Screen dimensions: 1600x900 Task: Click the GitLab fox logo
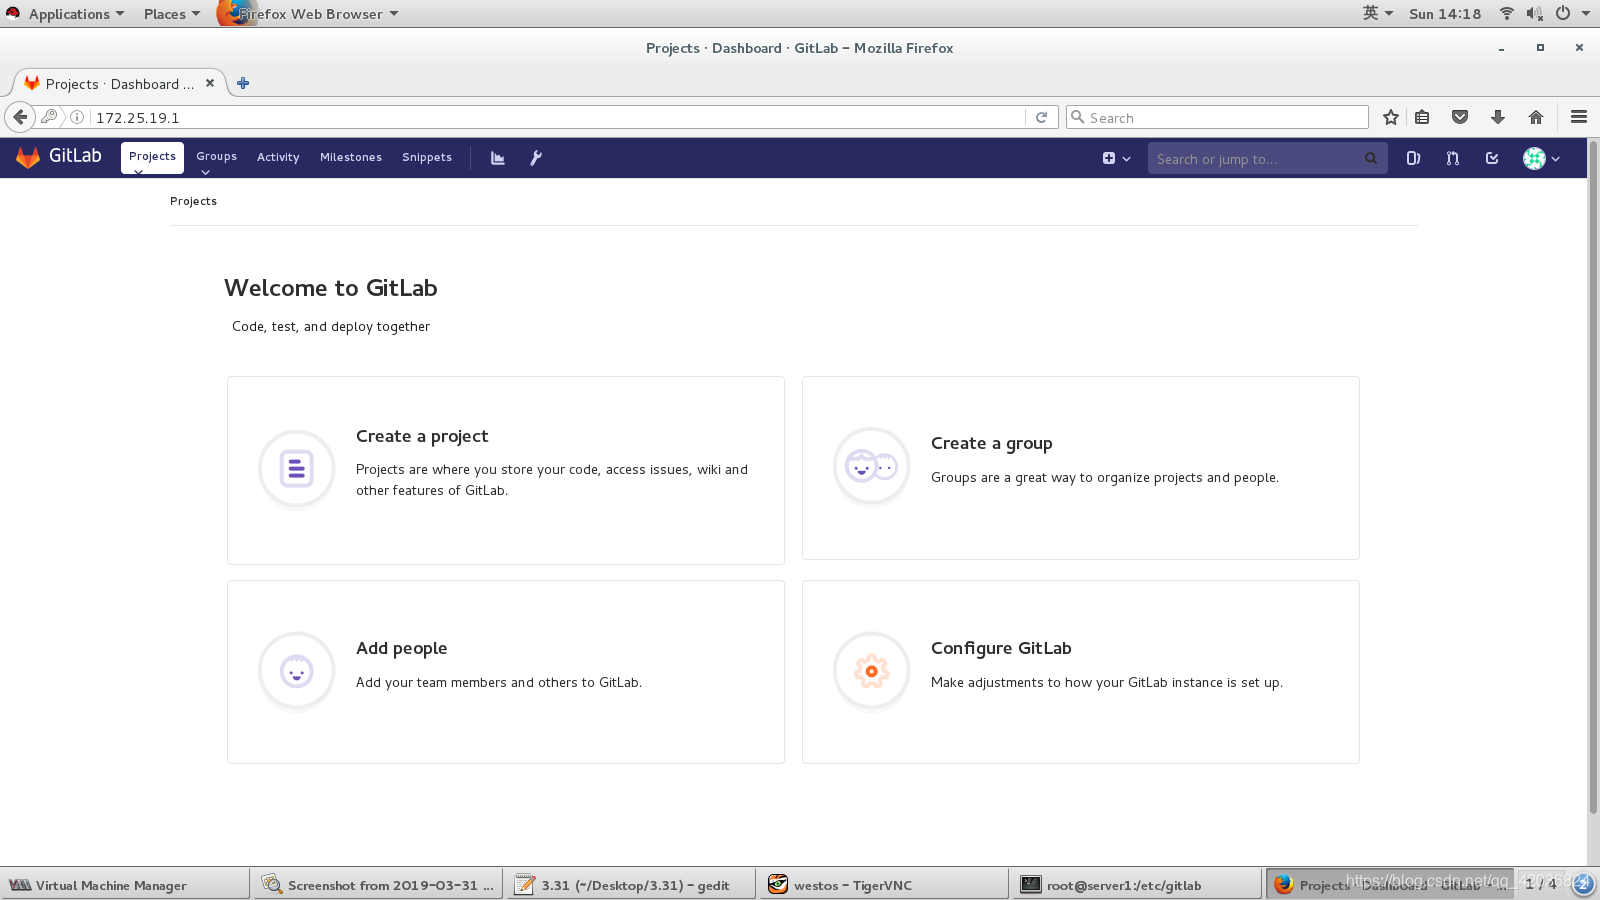(x=28, y=157)
